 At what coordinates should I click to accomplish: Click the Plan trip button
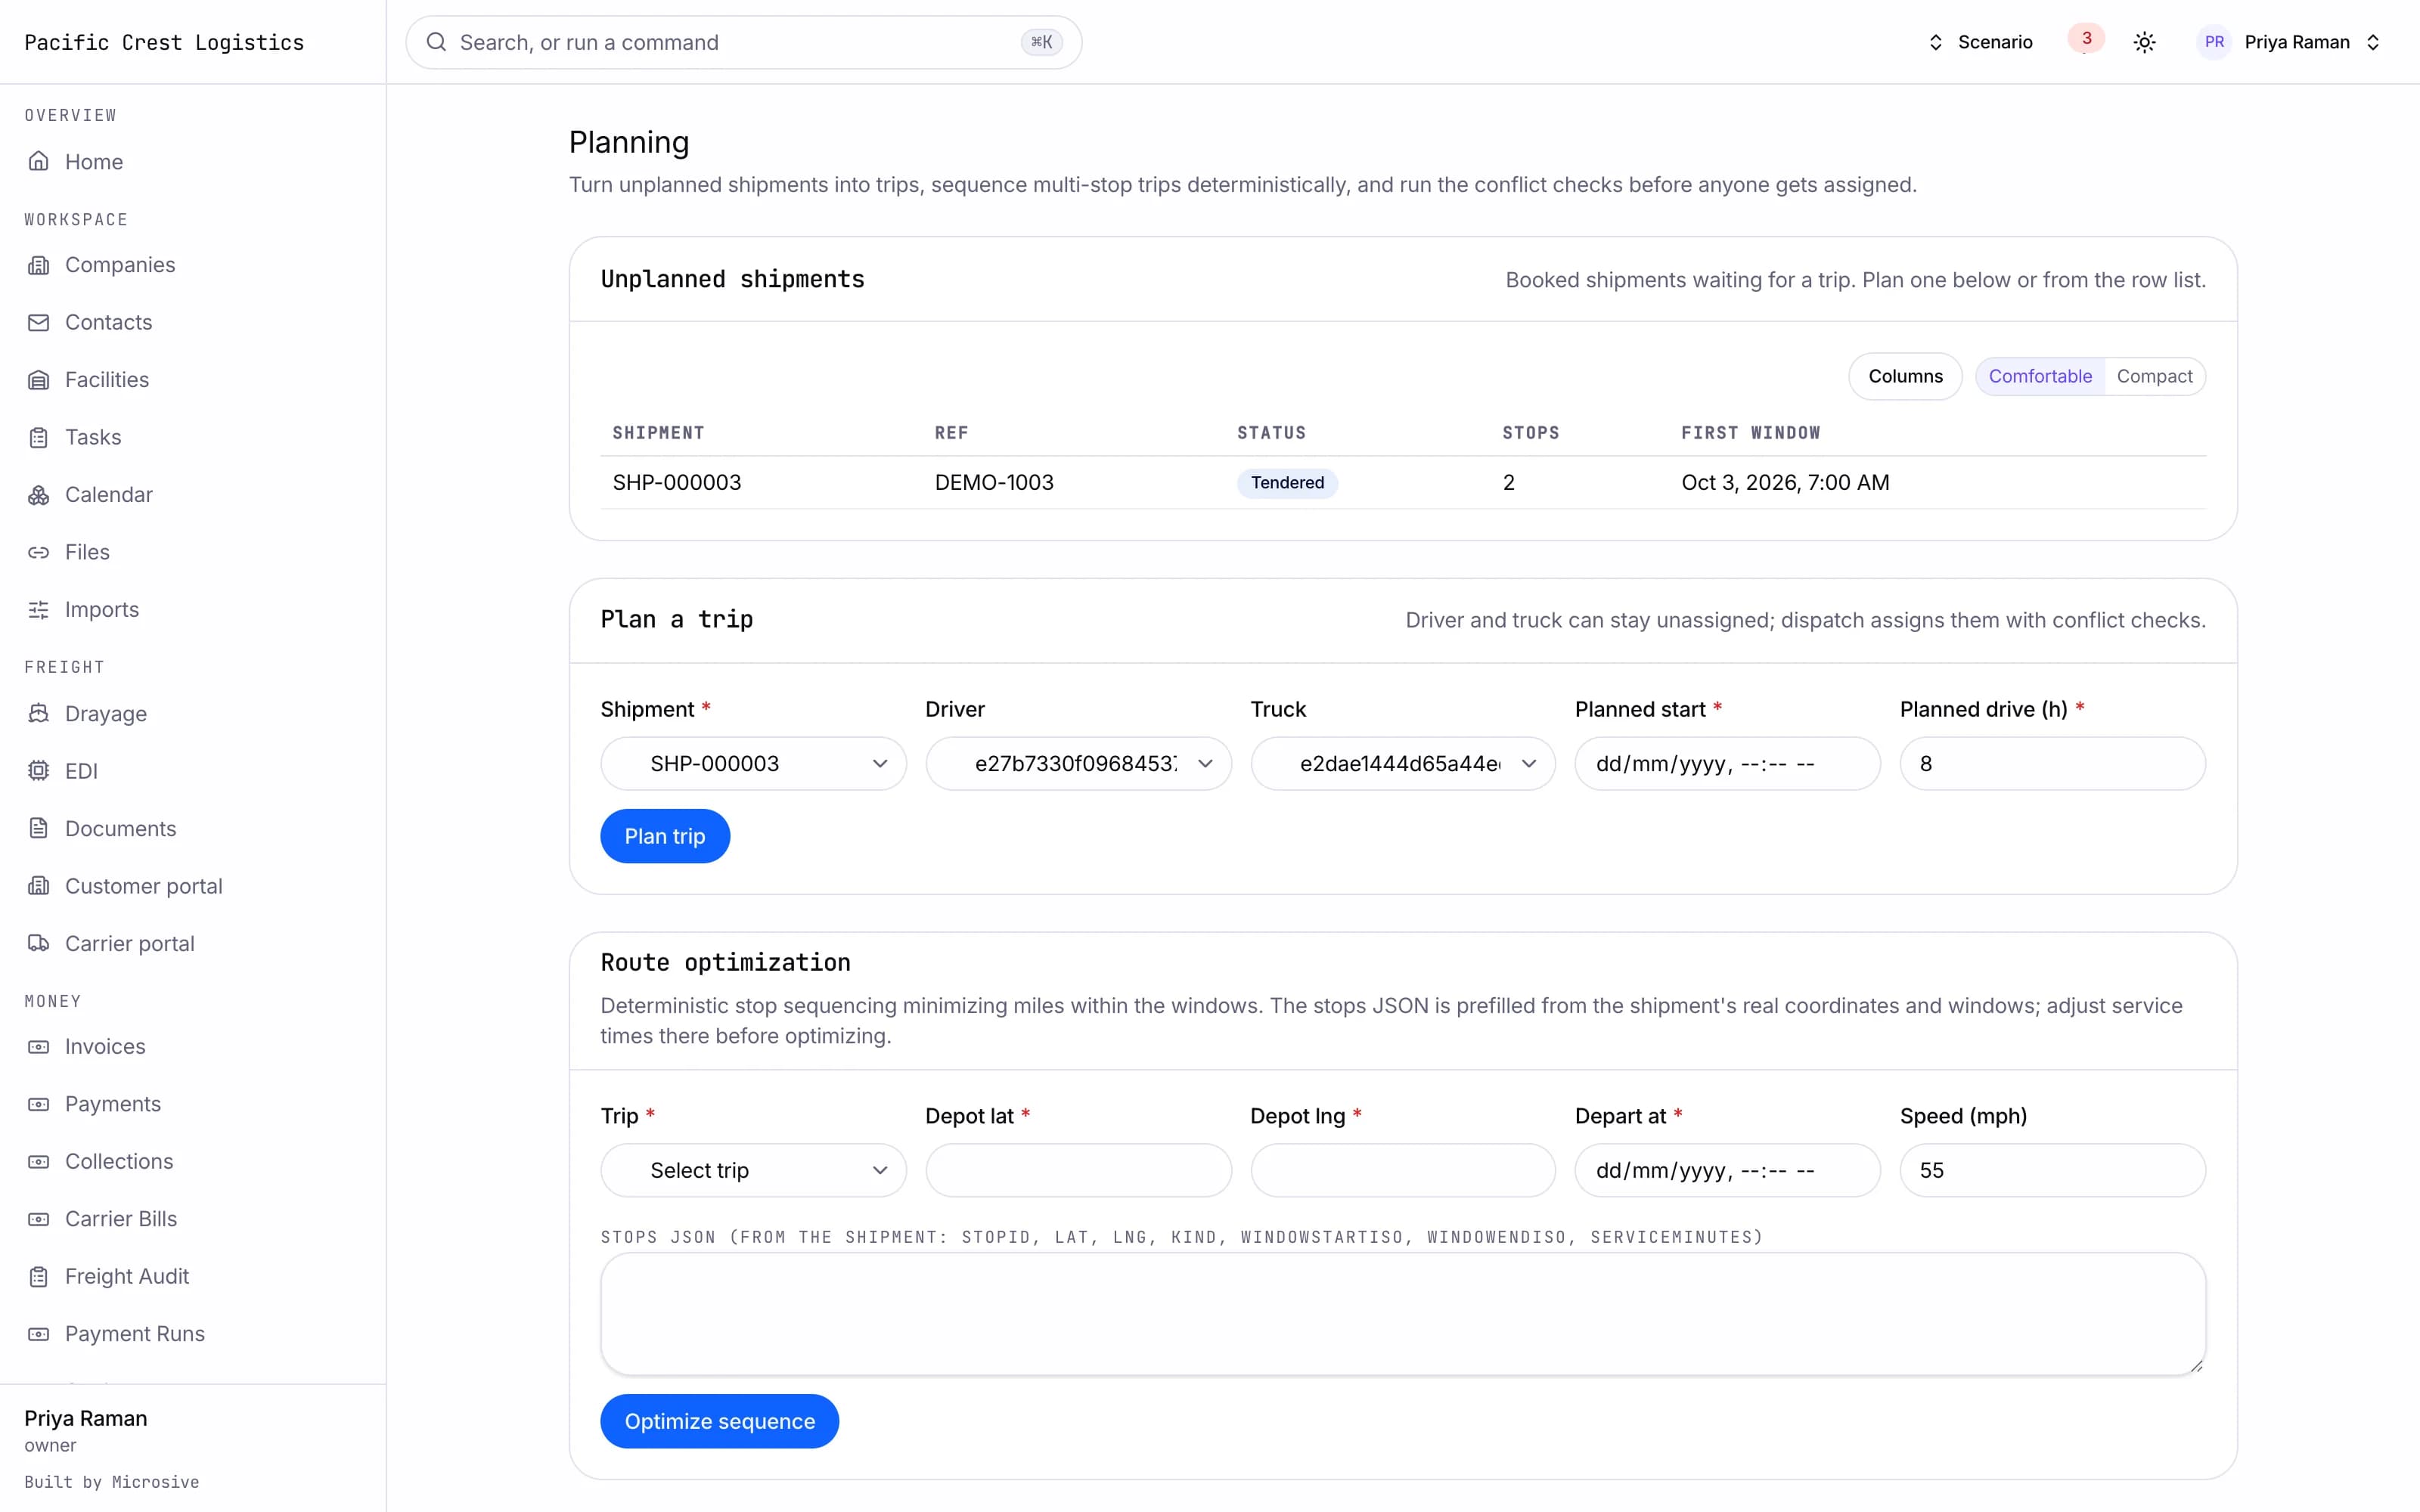pos(665,836)
